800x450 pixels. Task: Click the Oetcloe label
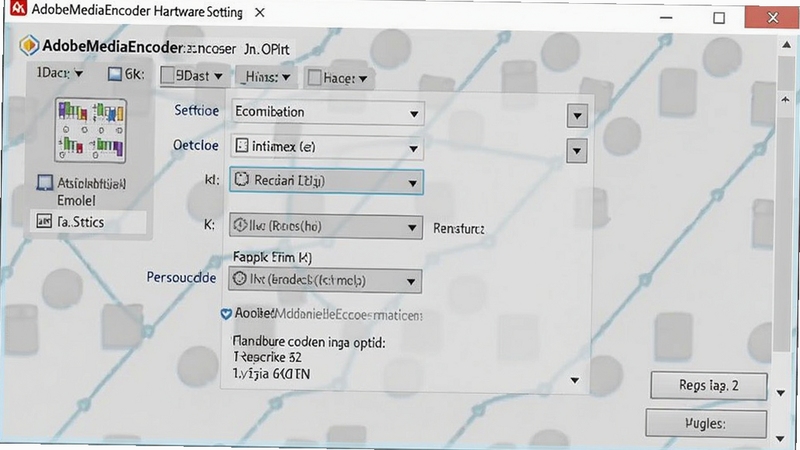195,145
